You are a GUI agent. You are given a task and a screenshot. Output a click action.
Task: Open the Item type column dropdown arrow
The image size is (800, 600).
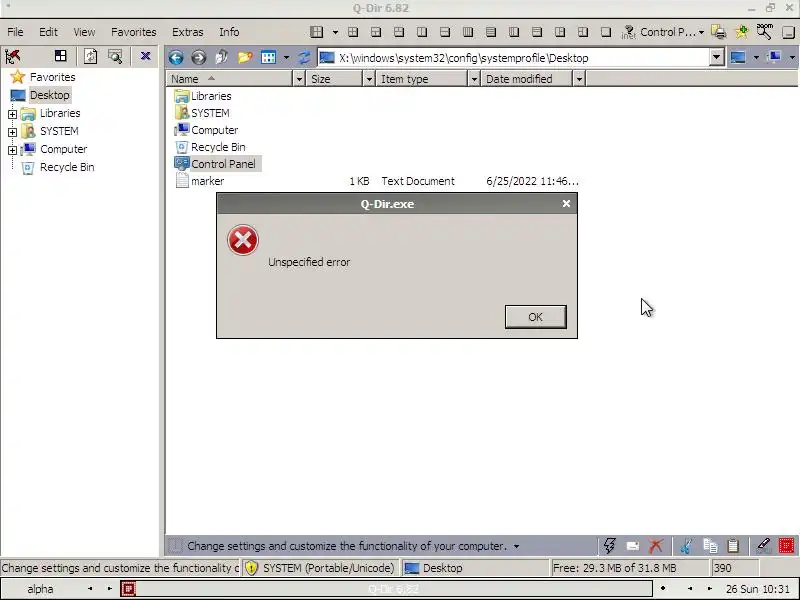coord(474,79)
